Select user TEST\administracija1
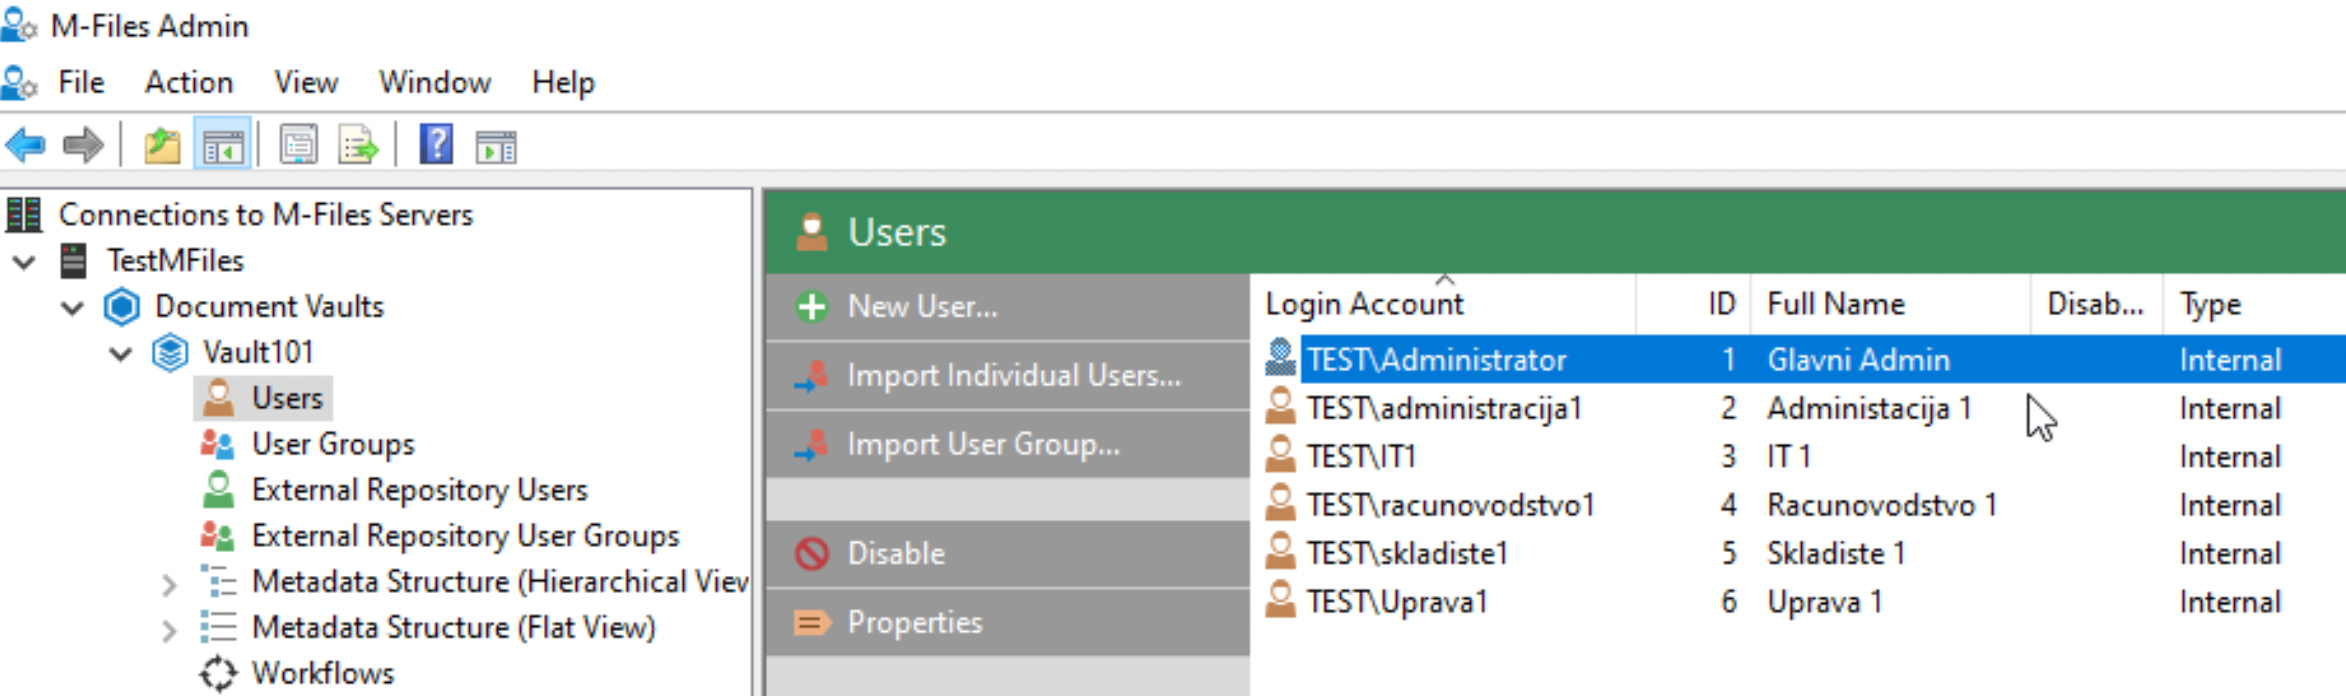The height and width of the screenshot is (696, 2346). click(1444, 408)
